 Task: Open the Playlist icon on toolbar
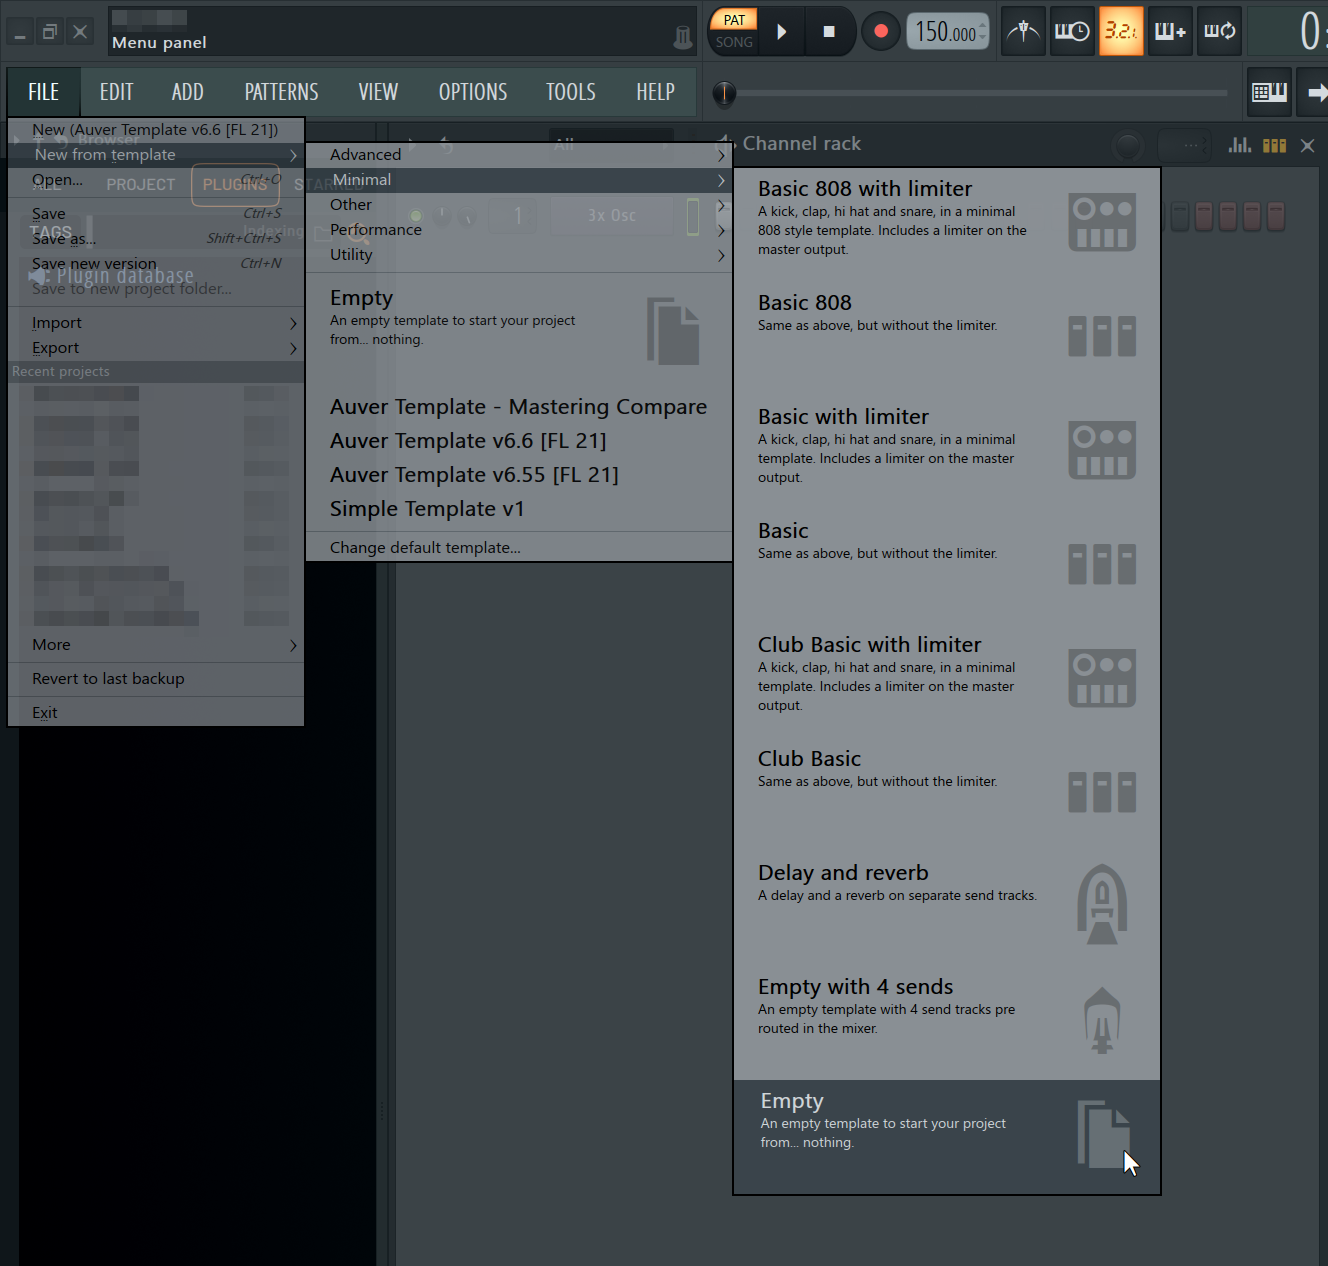1268,92
